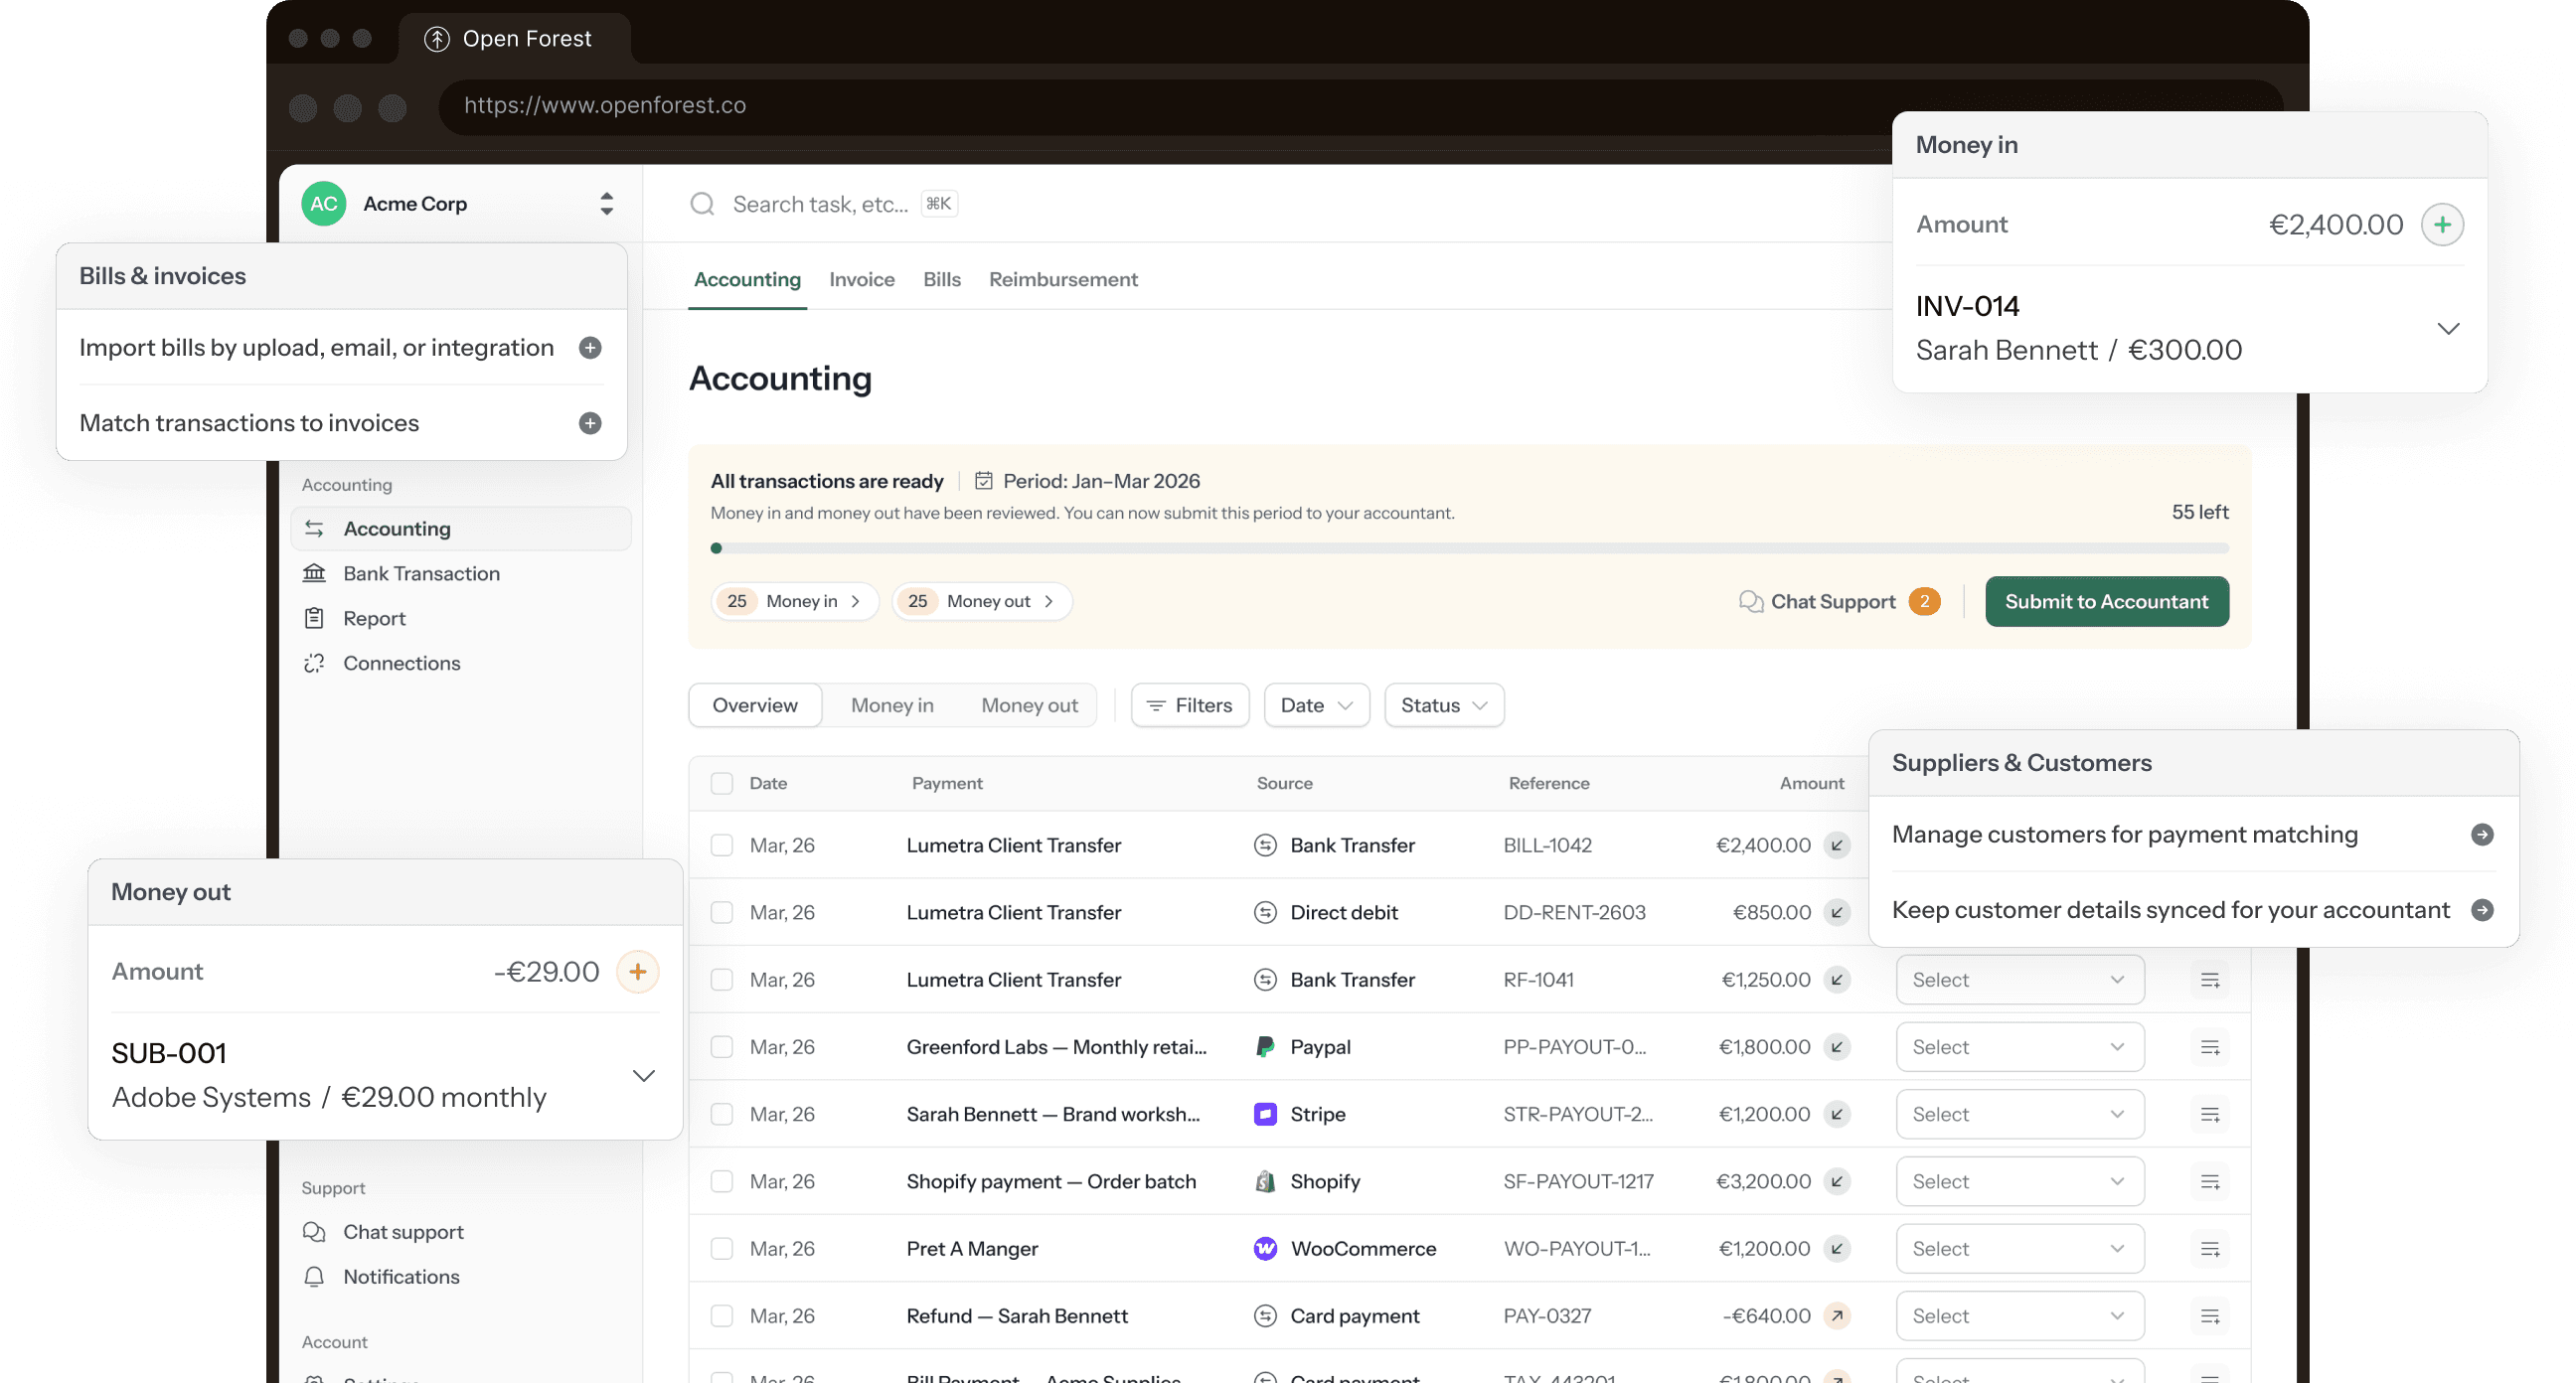2576x1383 pixels.
Task: Switch to the Bills tab
Action: (941, 280)
